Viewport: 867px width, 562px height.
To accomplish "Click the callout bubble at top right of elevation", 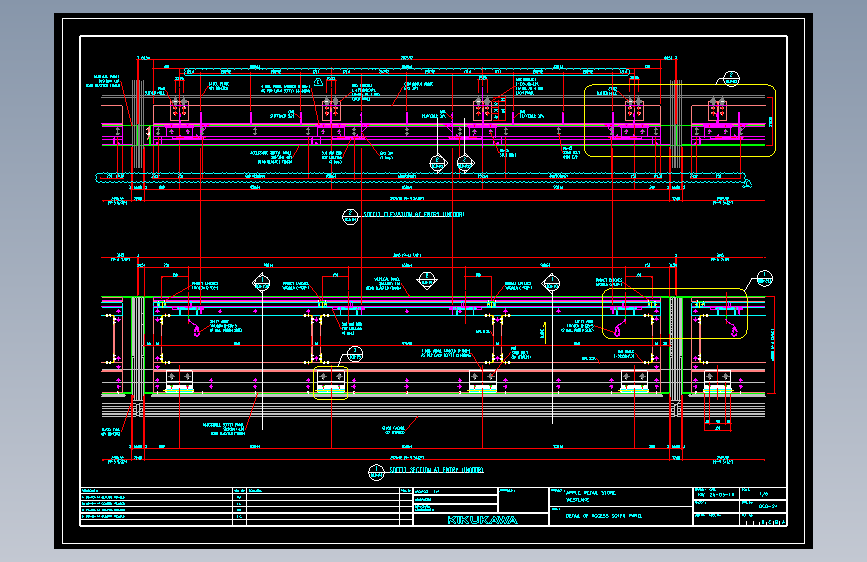I will 731,79.
